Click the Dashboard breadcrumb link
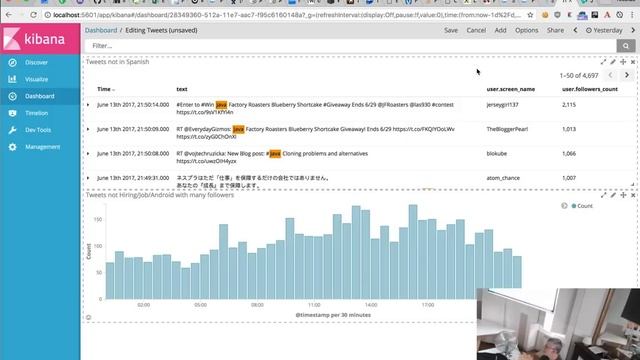 click(x=101, y=30)
